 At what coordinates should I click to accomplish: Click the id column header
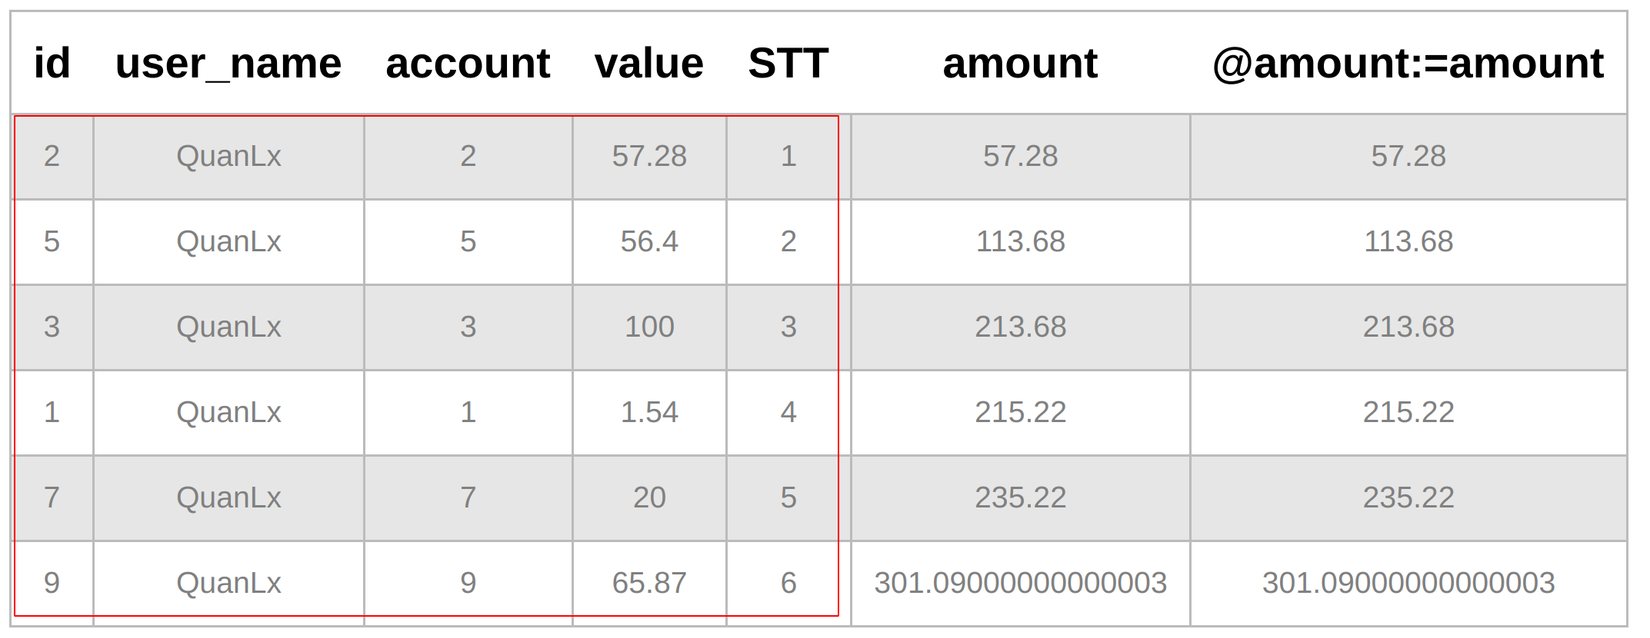(x=52, y=64)
